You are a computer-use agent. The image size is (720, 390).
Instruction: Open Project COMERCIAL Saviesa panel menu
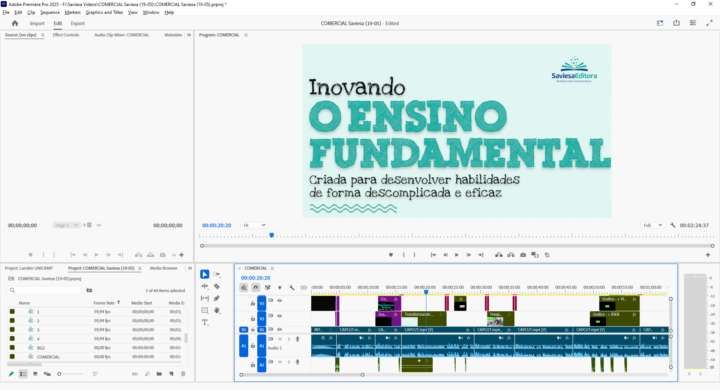point(140,268)
